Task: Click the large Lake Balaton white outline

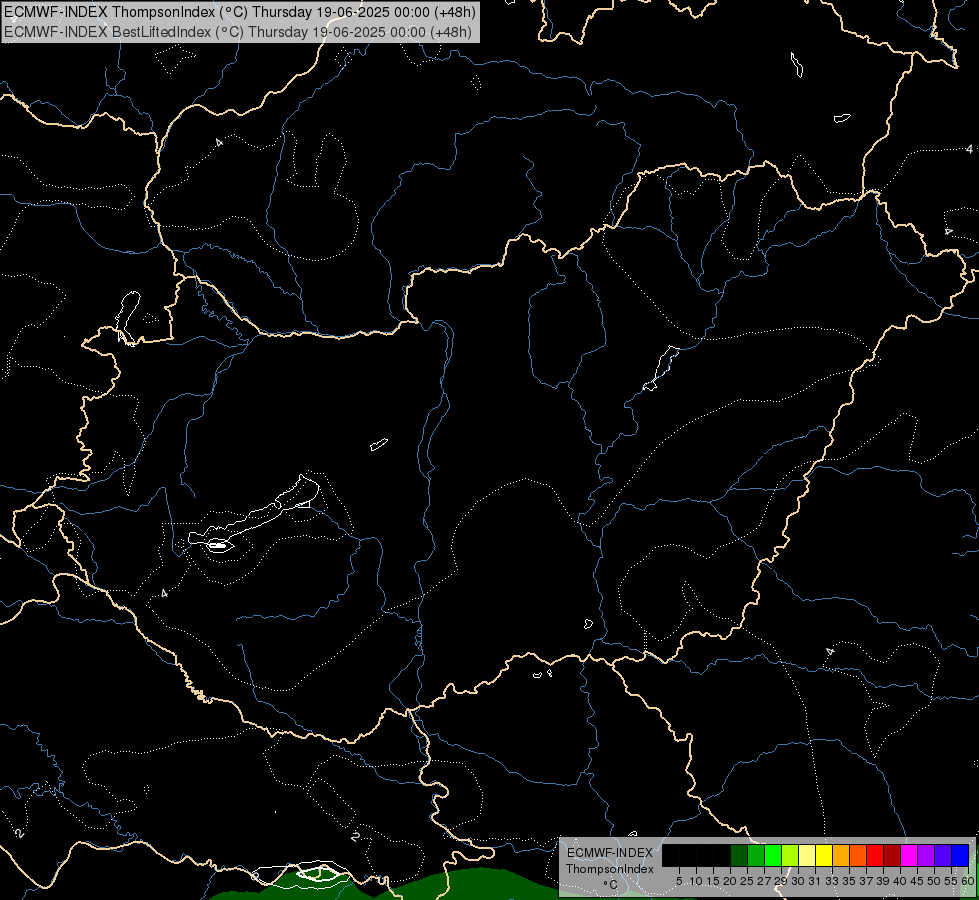Action: tap(254, 515)
